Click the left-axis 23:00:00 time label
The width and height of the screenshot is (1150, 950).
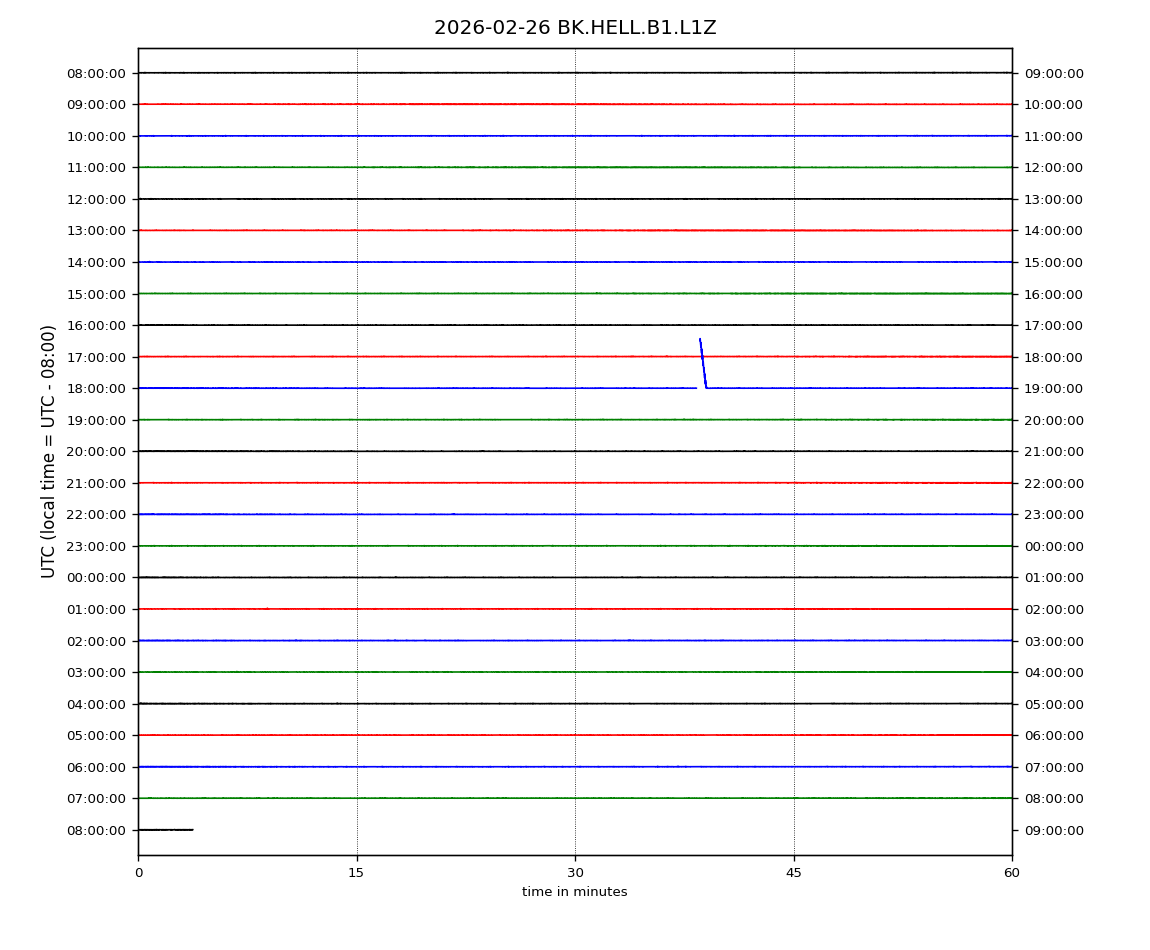coord(96,546)
